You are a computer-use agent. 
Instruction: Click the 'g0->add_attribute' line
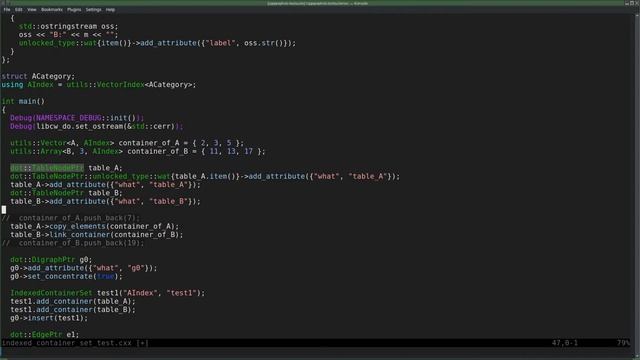84,268
